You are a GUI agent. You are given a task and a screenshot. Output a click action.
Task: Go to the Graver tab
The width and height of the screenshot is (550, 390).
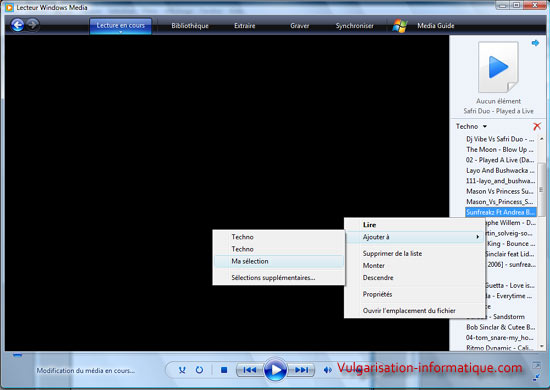[x=300, y=26]
